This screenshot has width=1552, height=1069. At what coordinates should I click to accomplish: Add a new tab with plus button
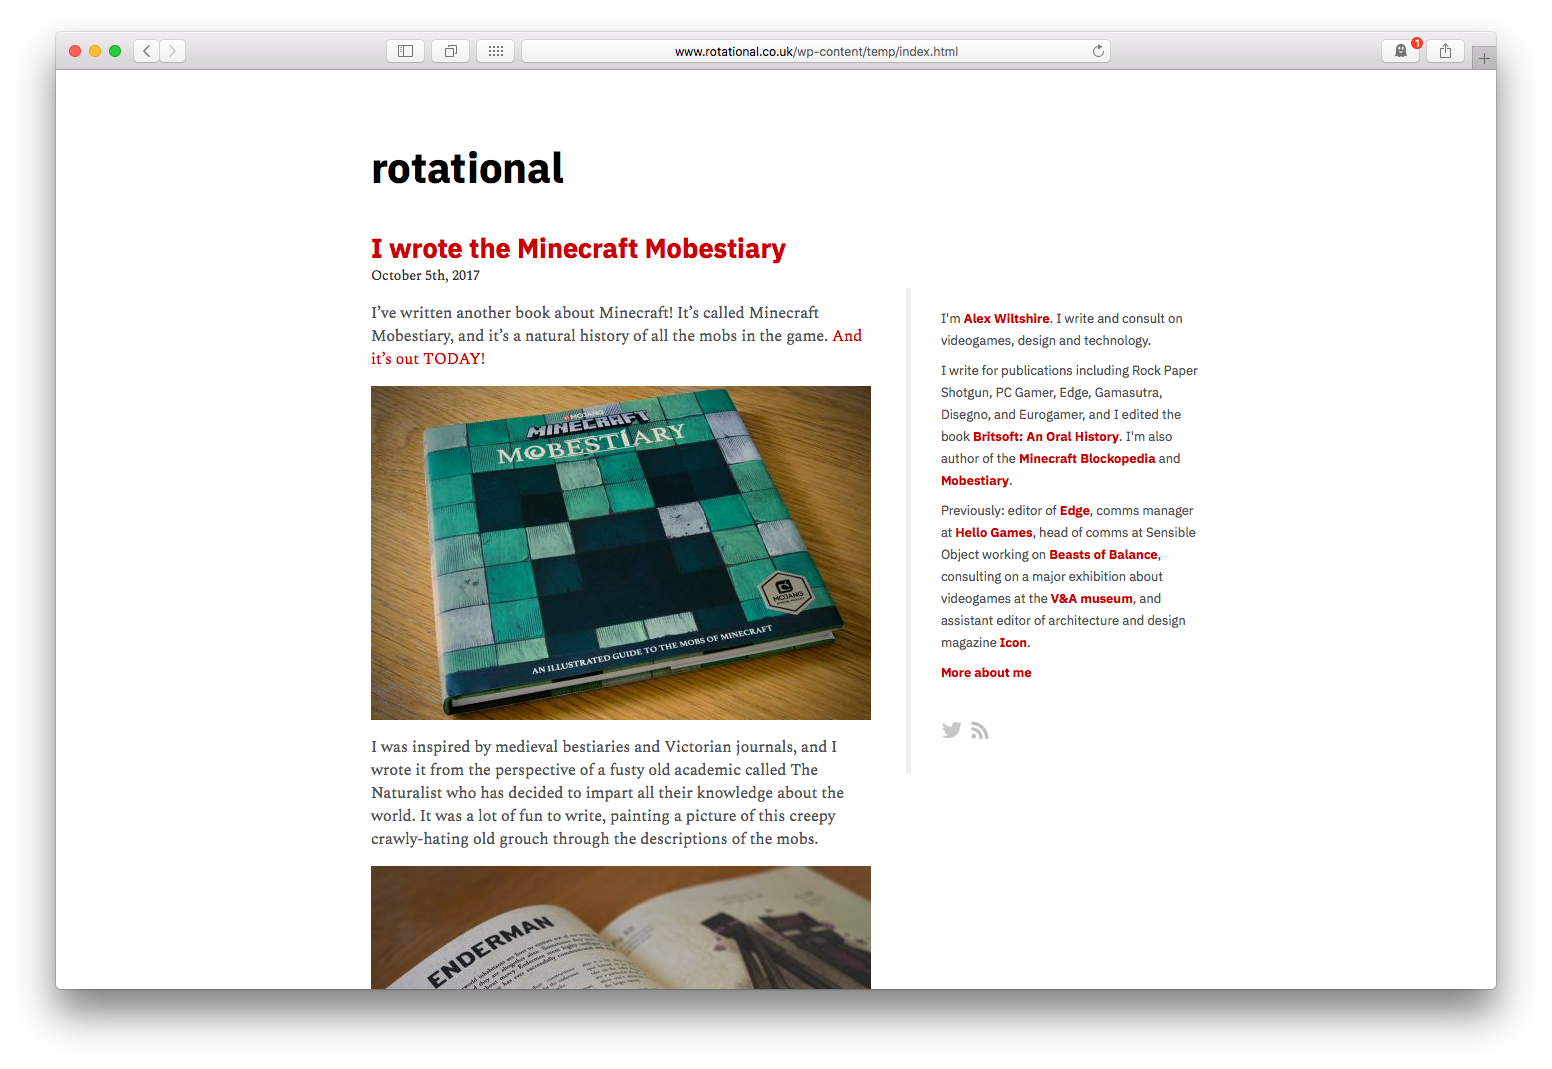[x=1484, y=59]
